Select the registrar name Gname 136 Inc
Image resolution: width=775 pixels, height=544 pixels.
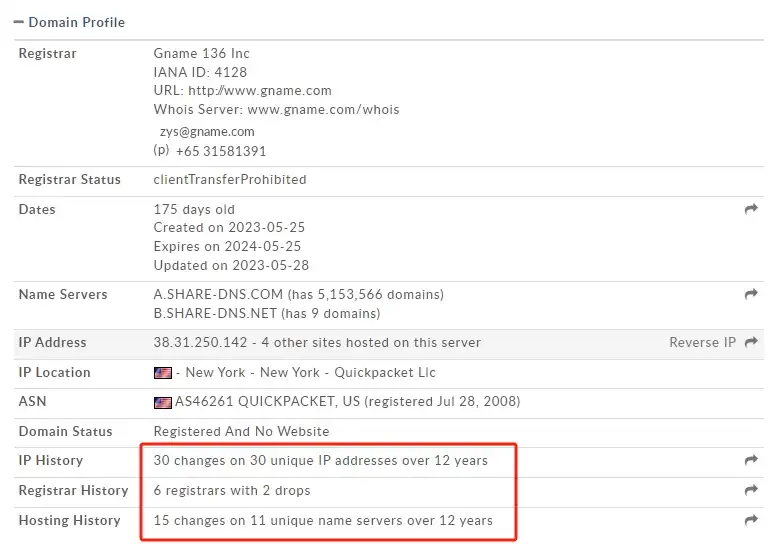click(201, 53)
